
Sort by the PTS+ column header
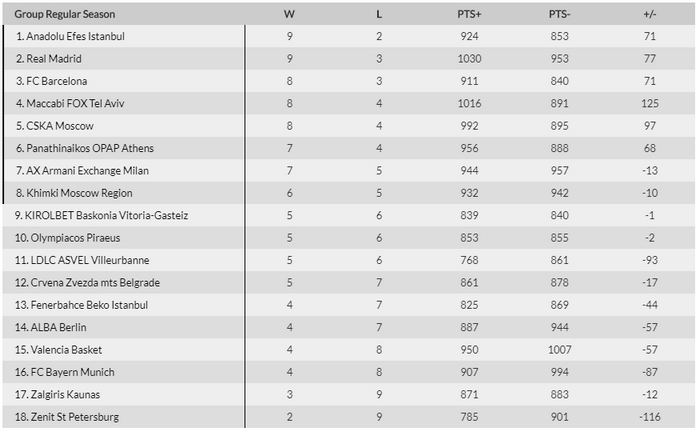[469, 14]
